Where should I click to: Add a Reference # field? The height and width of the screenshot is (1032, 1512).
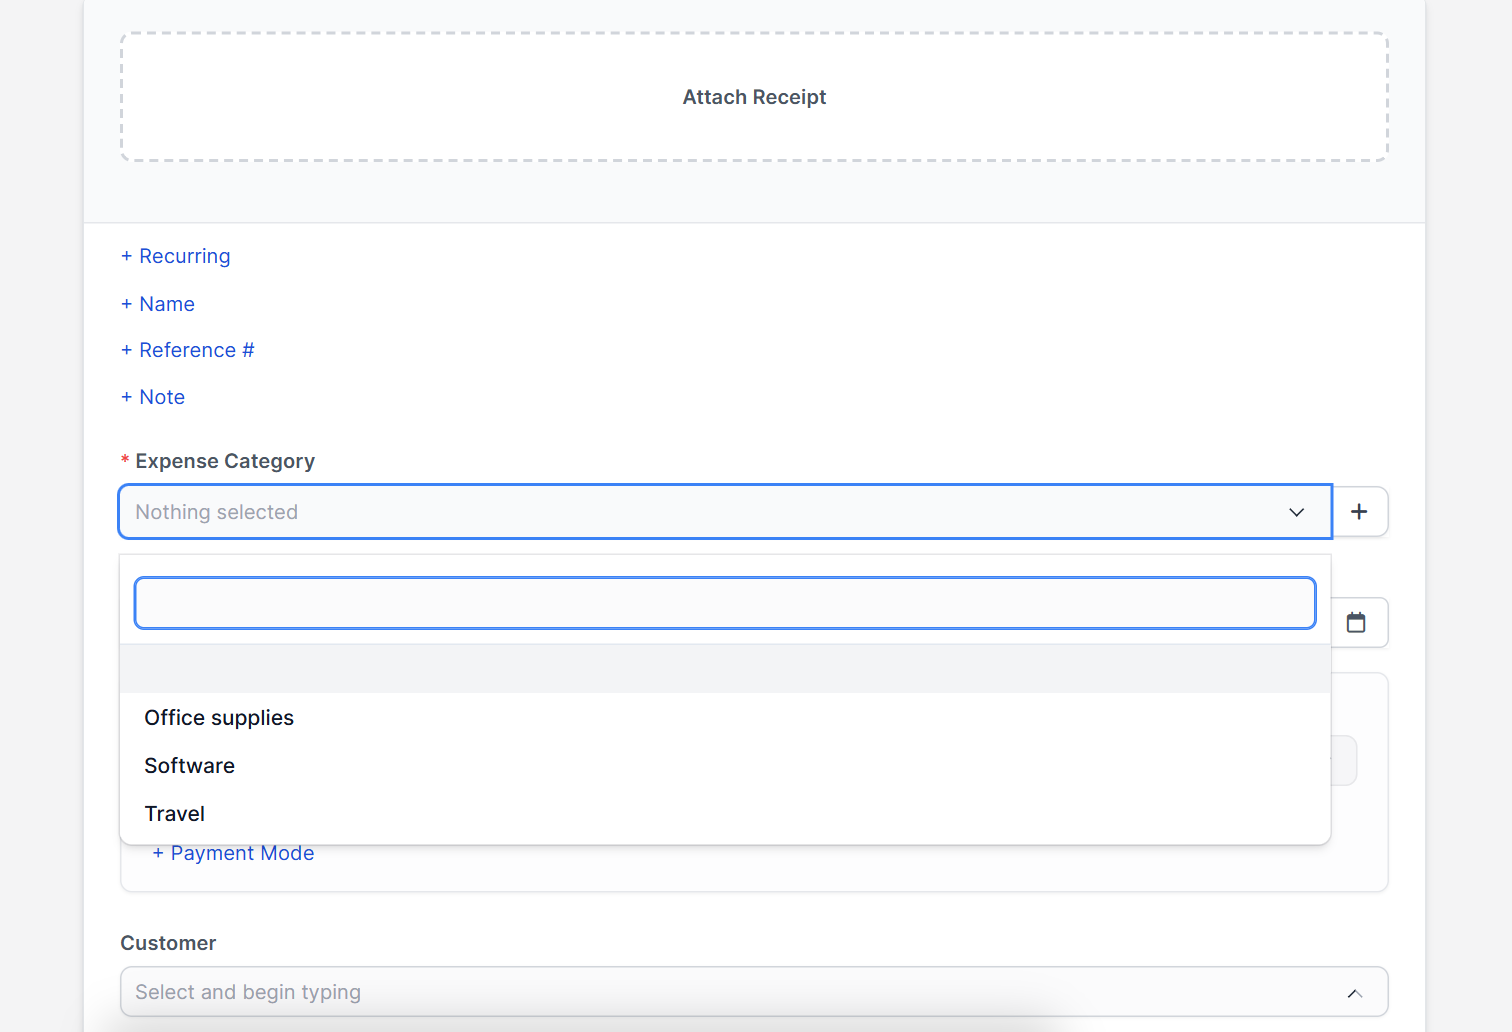188,350
